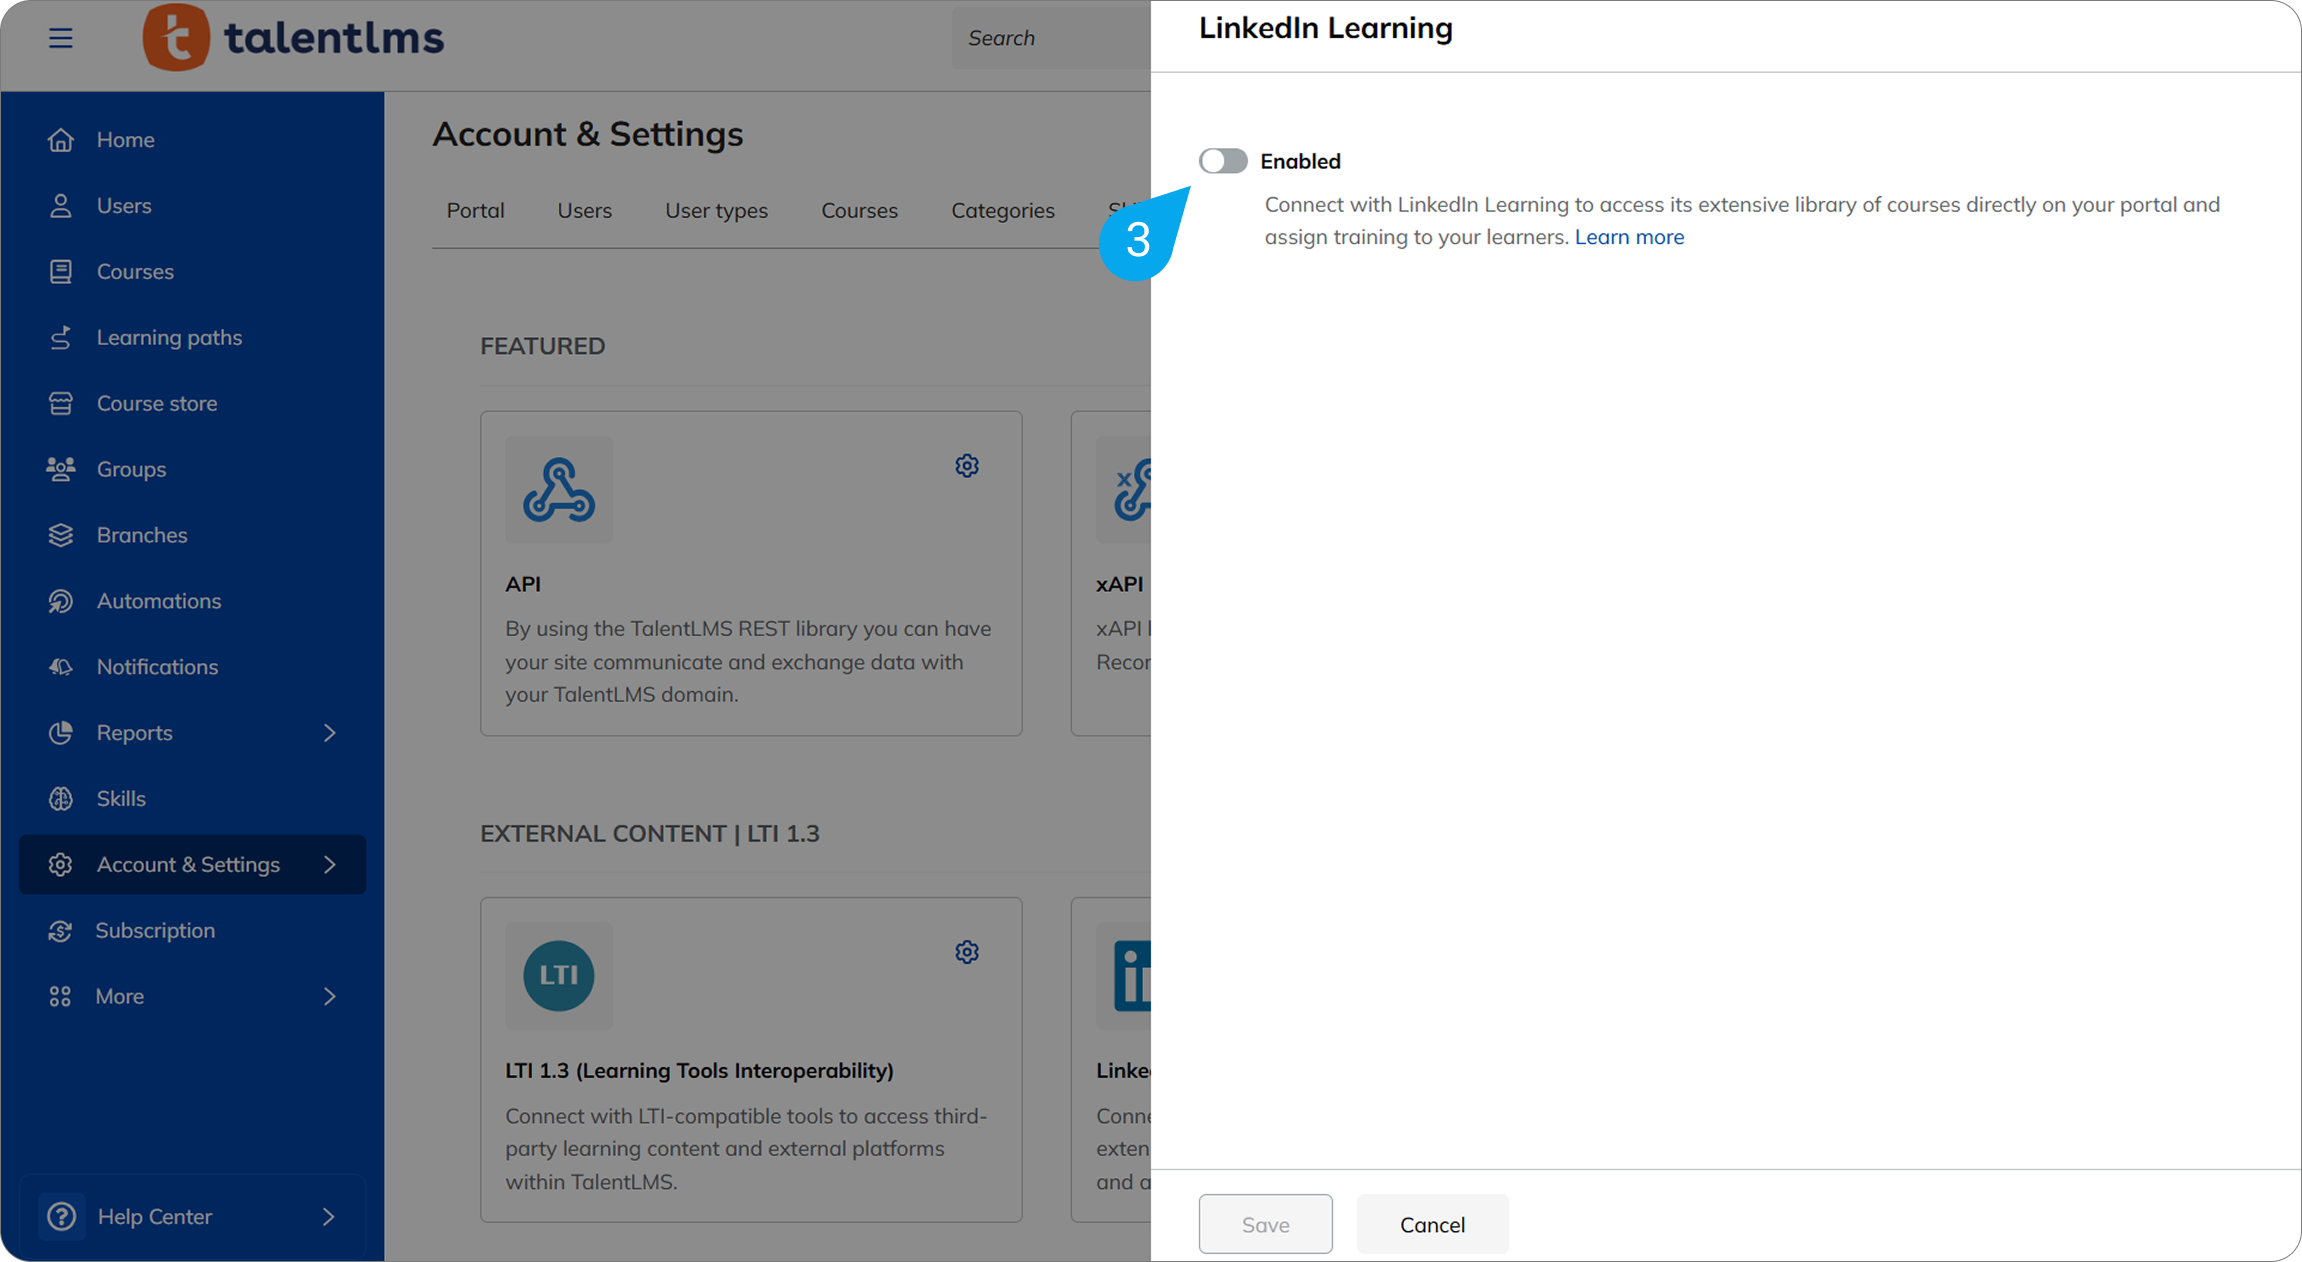
Task: Go to Automations in sidebar
Action: point(158,601)
